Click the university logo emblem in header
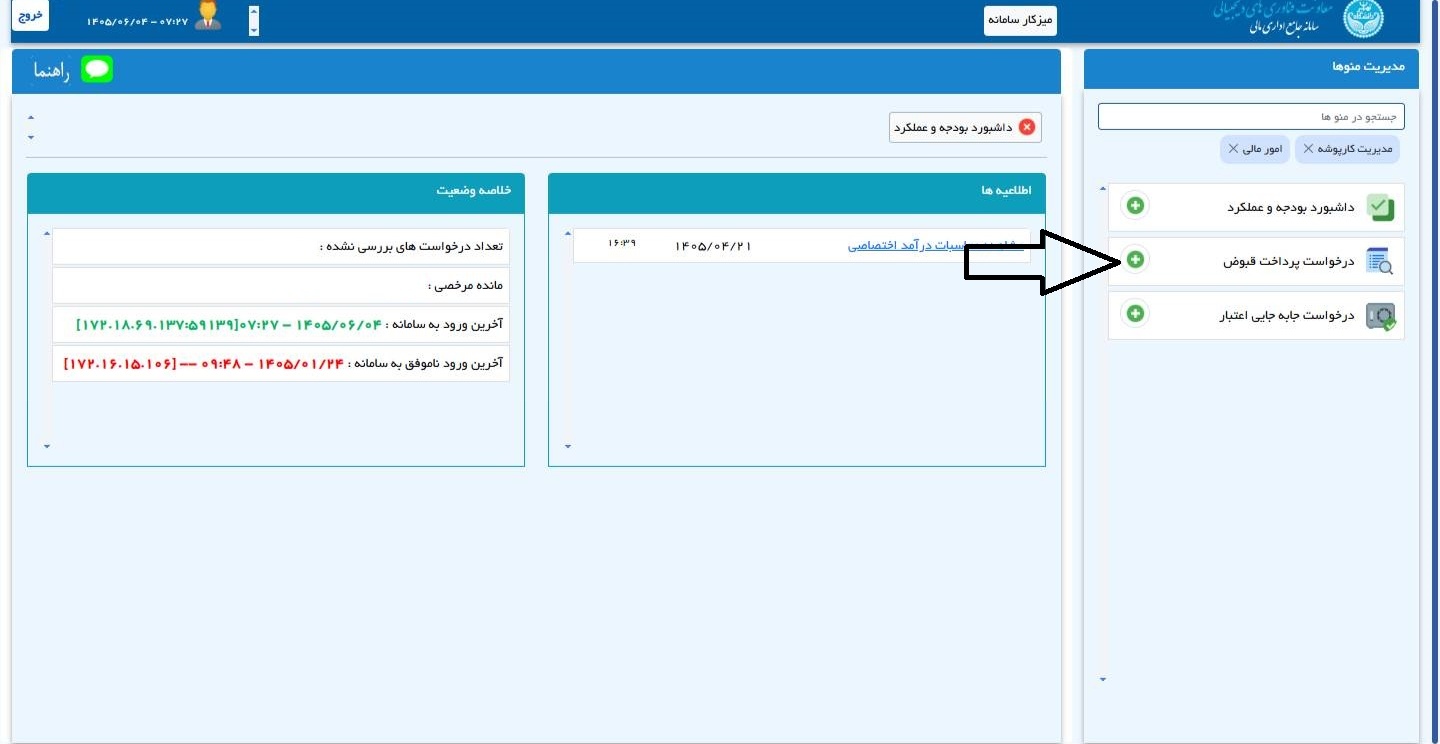Screen dimensions: 1440x744 [x=1363, y=19]
